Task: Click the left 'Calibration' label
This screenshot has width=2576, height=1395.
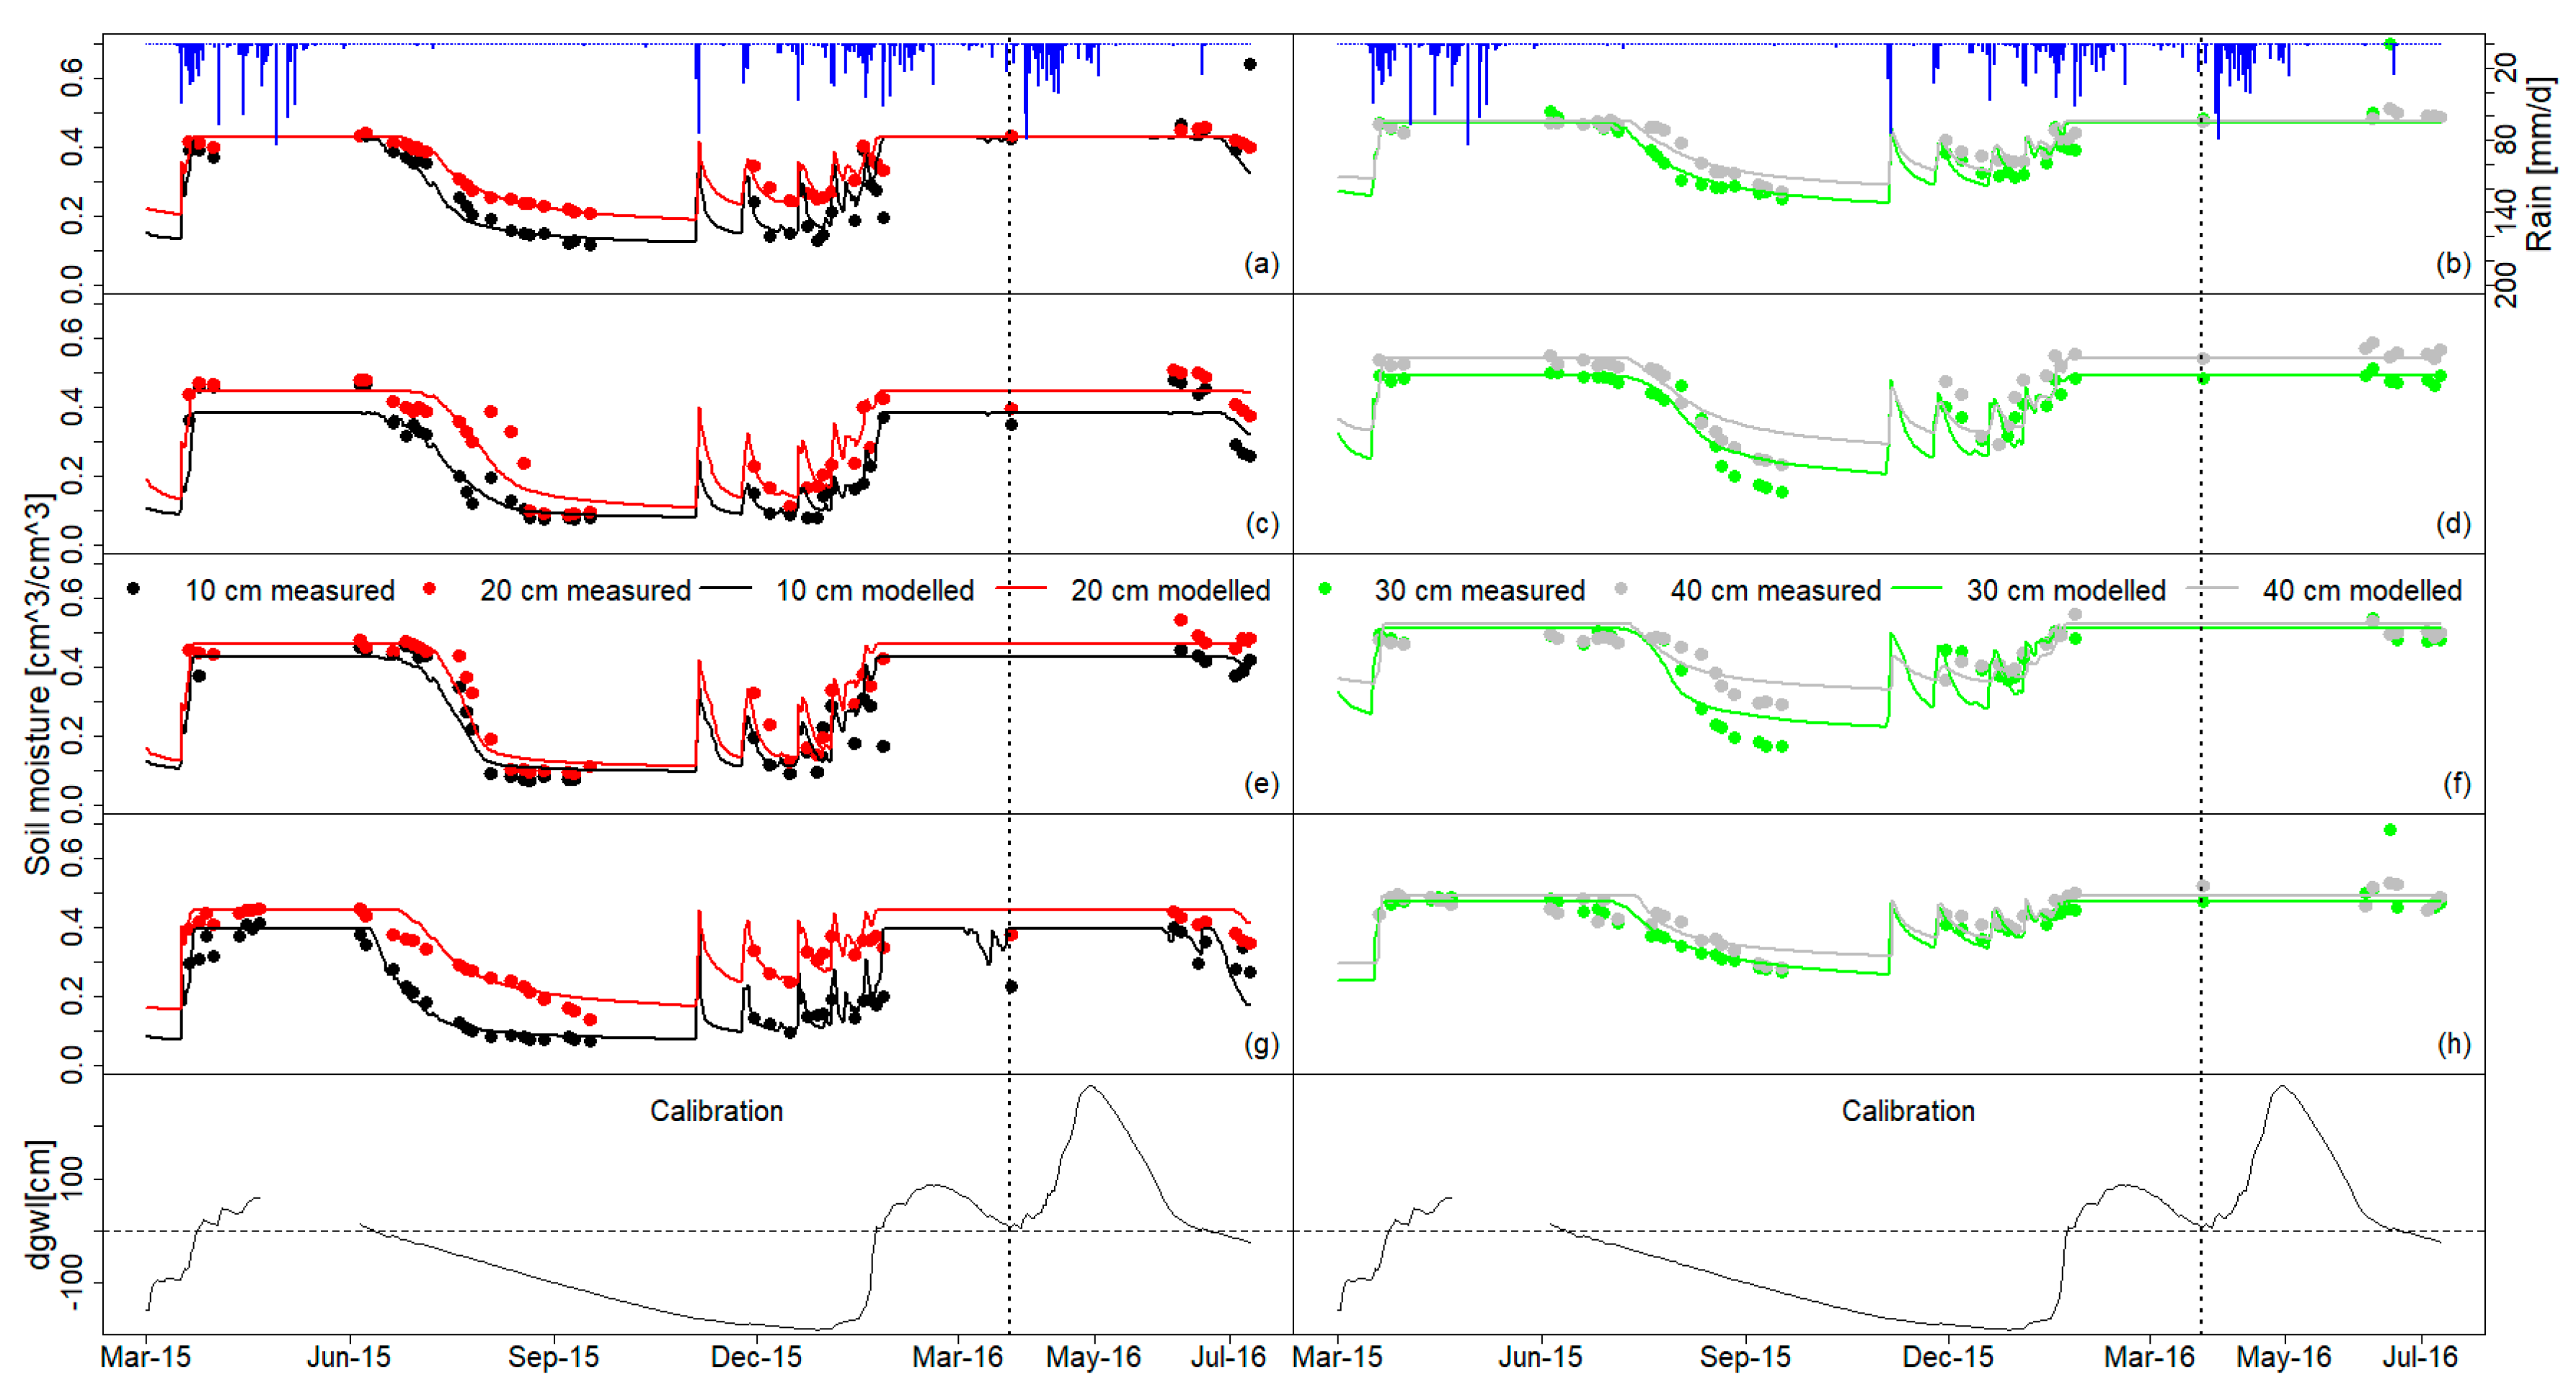Action: 716,1111
